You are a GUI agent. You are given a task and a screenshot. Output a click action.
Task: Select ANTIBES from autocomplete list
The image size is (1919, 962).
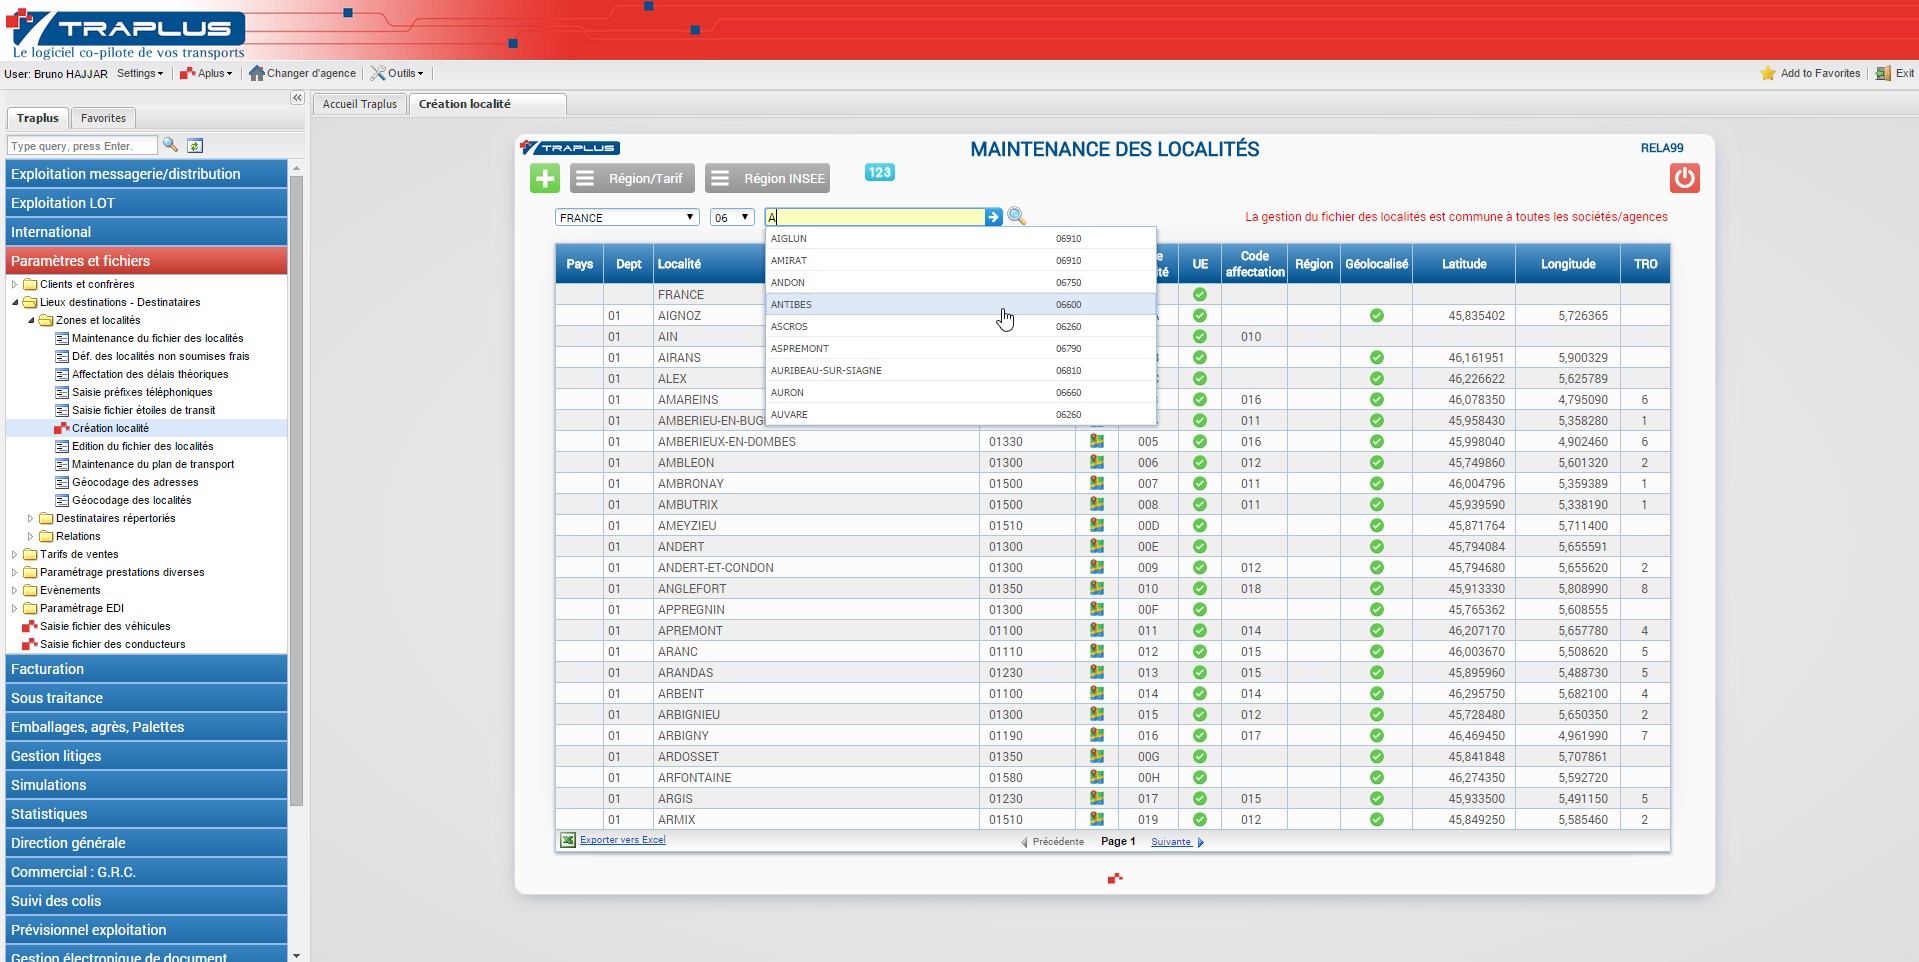[x=960, y=304]
